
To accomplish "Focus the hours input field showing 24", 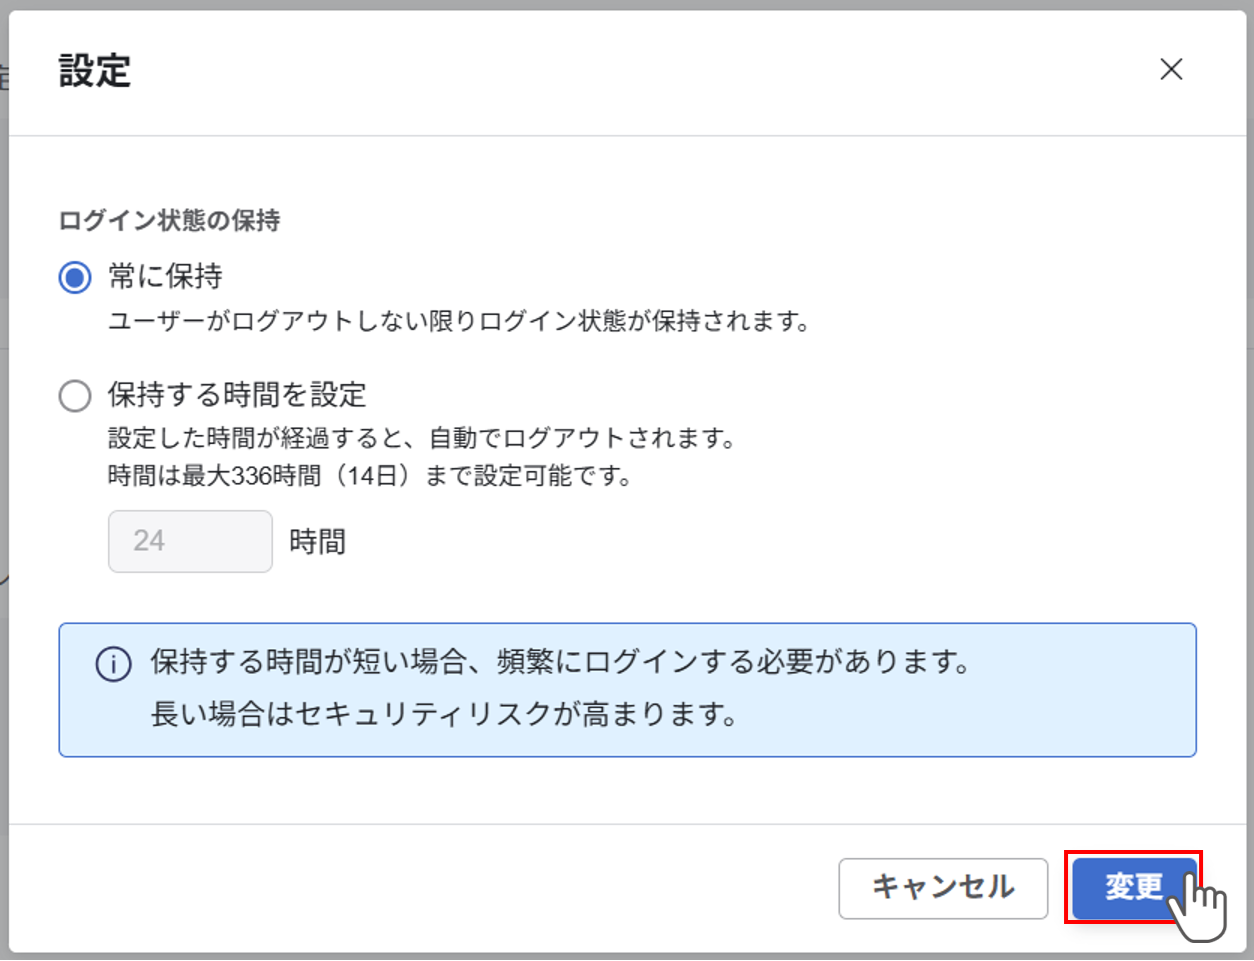I will (190, 541).
